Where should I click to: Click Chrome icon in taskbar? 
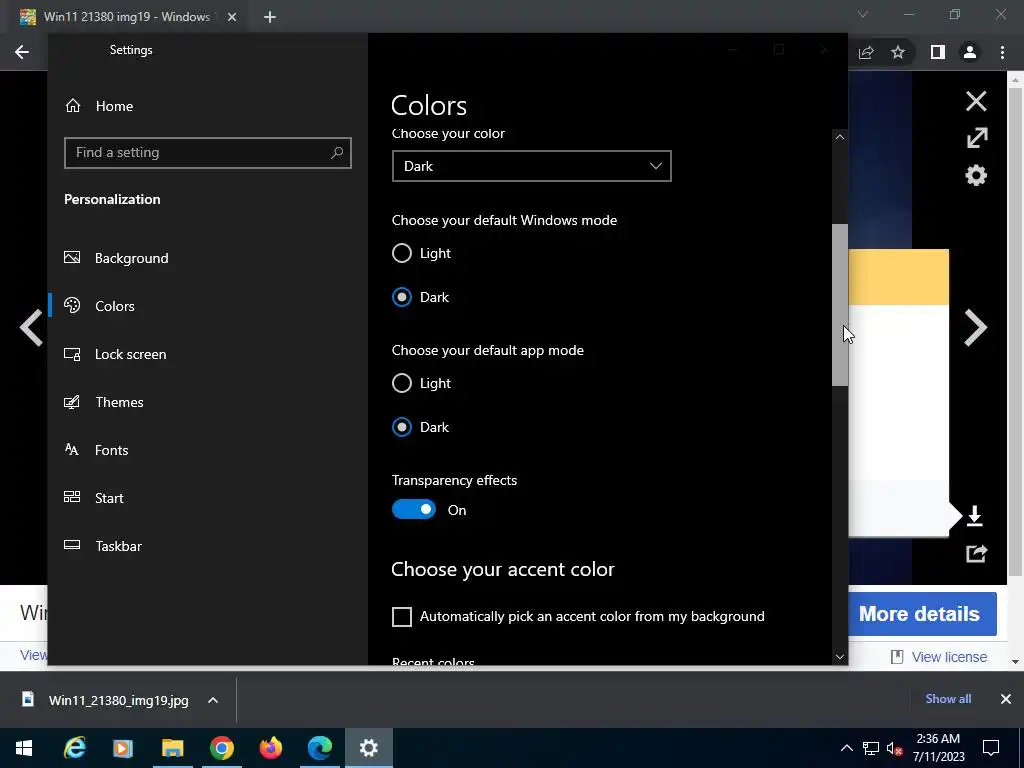coord(221,748)
